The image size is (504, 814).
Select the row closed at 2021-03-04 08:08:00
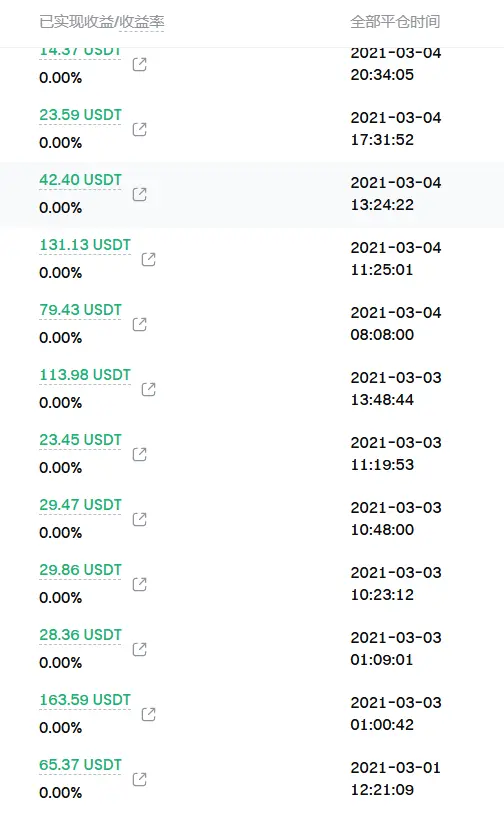[252, 324]
